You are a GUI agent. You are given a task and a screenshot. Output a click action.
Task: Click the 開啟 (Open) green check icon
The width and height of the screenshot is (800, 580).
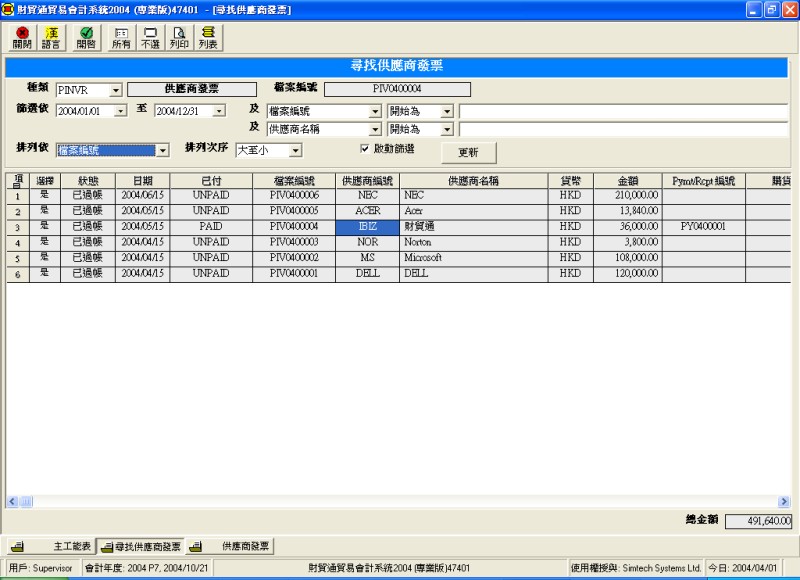[x=86, y=38]
